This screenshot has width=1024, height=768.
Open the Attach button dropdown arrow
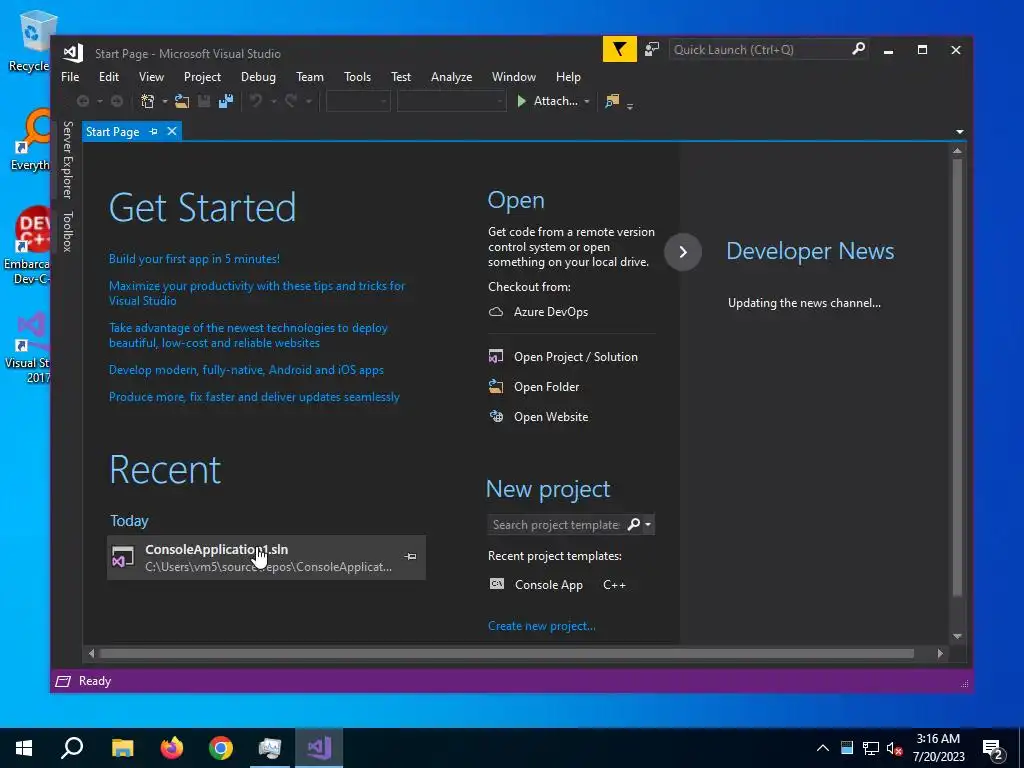click(x=586, y=101)
